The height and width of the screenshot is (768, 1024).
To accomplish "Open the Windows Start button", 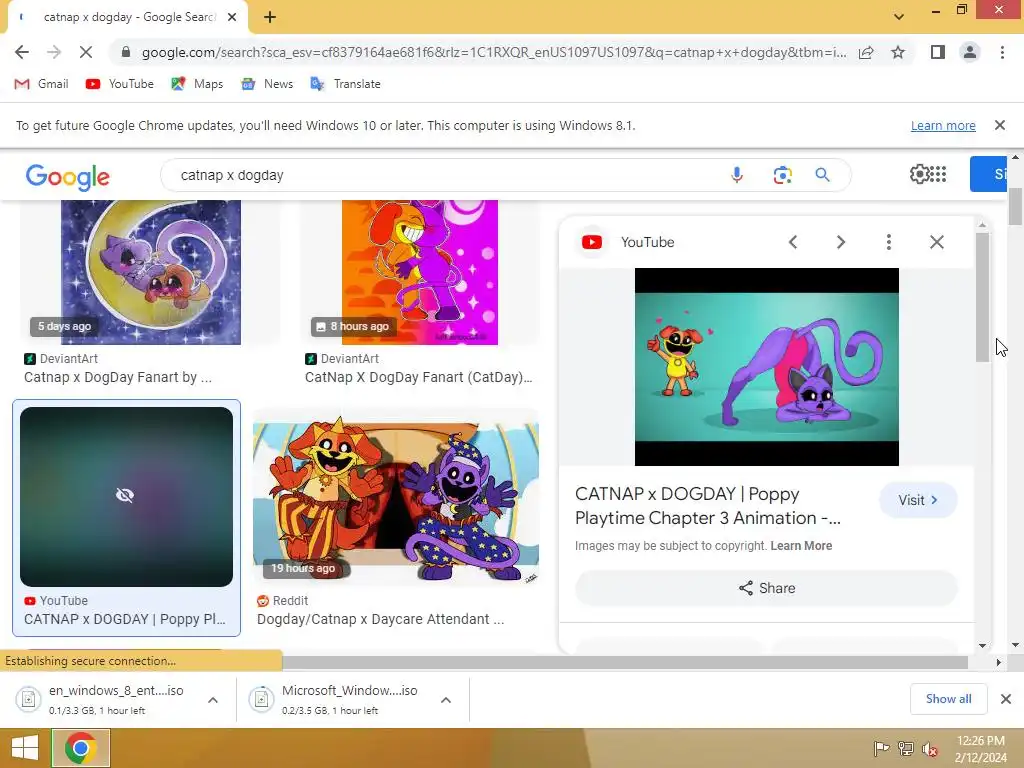I will pos(25,748).
